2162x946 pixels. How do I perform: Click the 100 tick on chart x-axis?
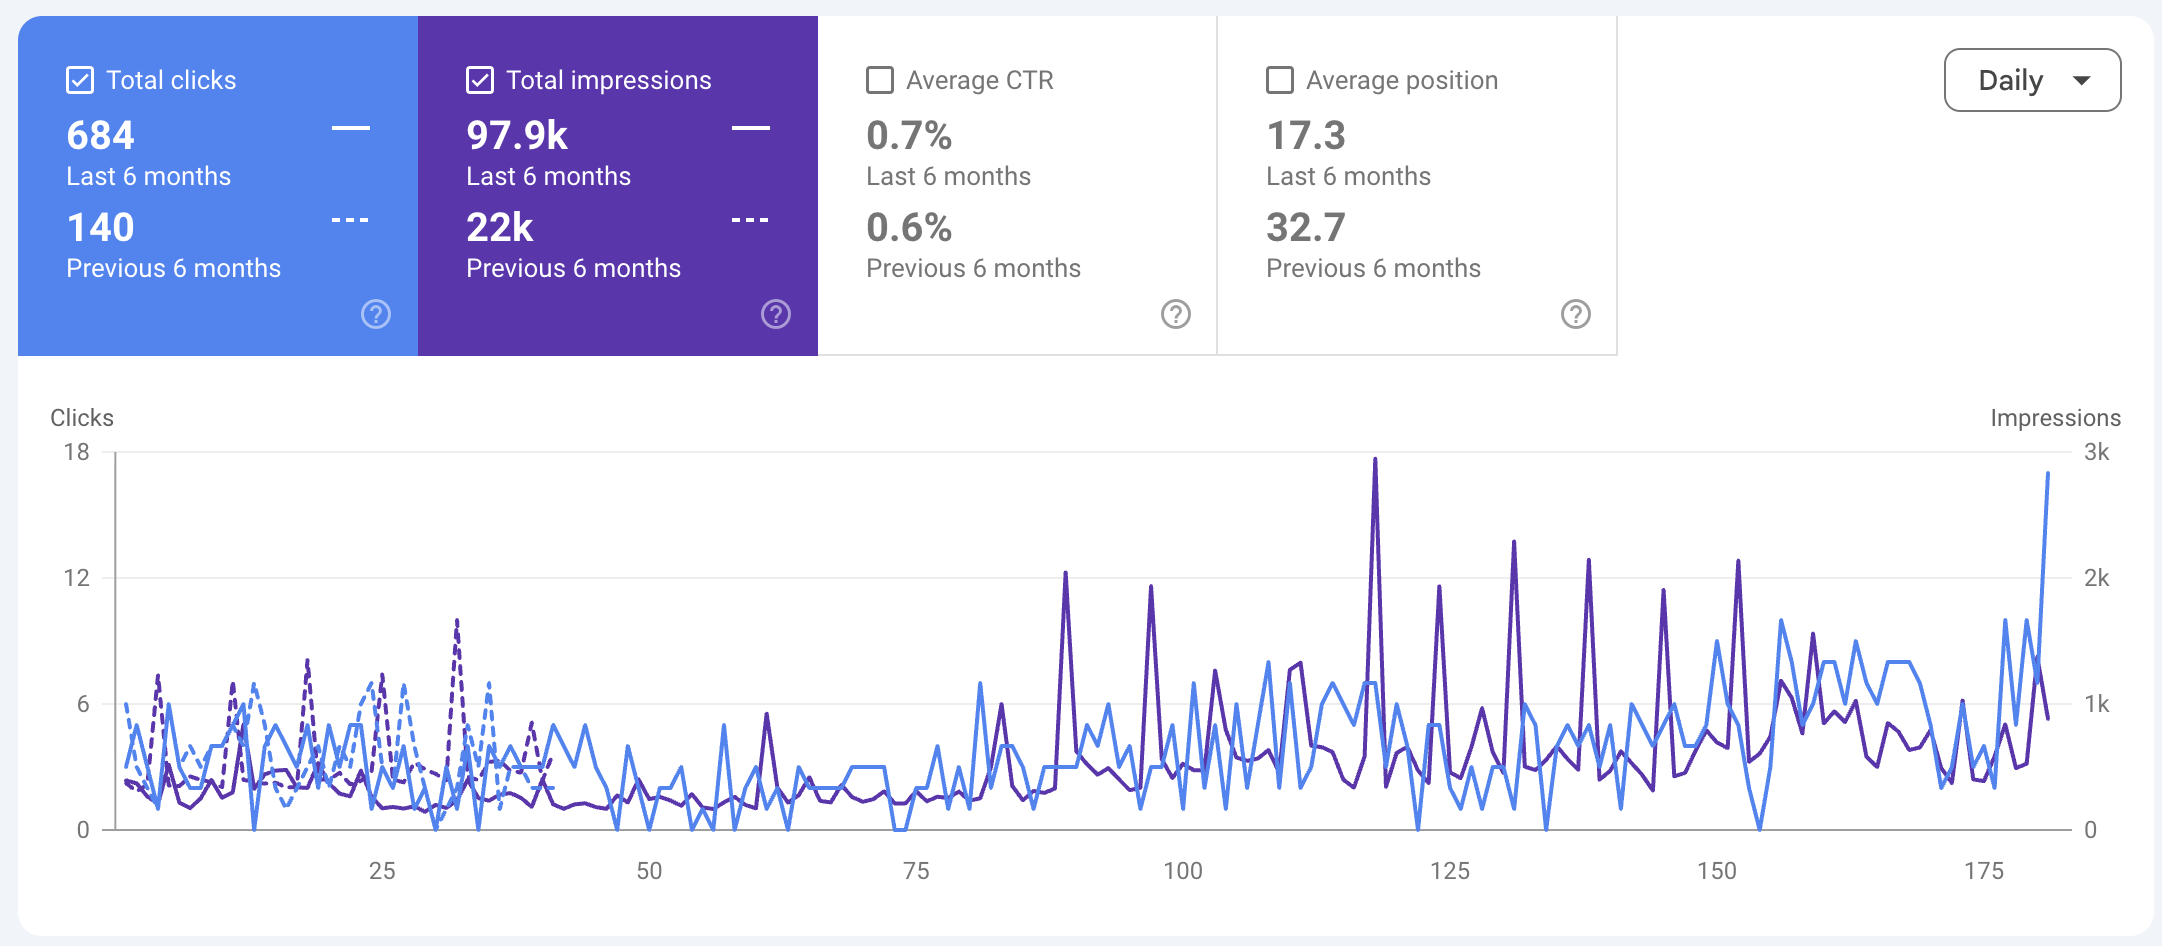[1183, 871]
